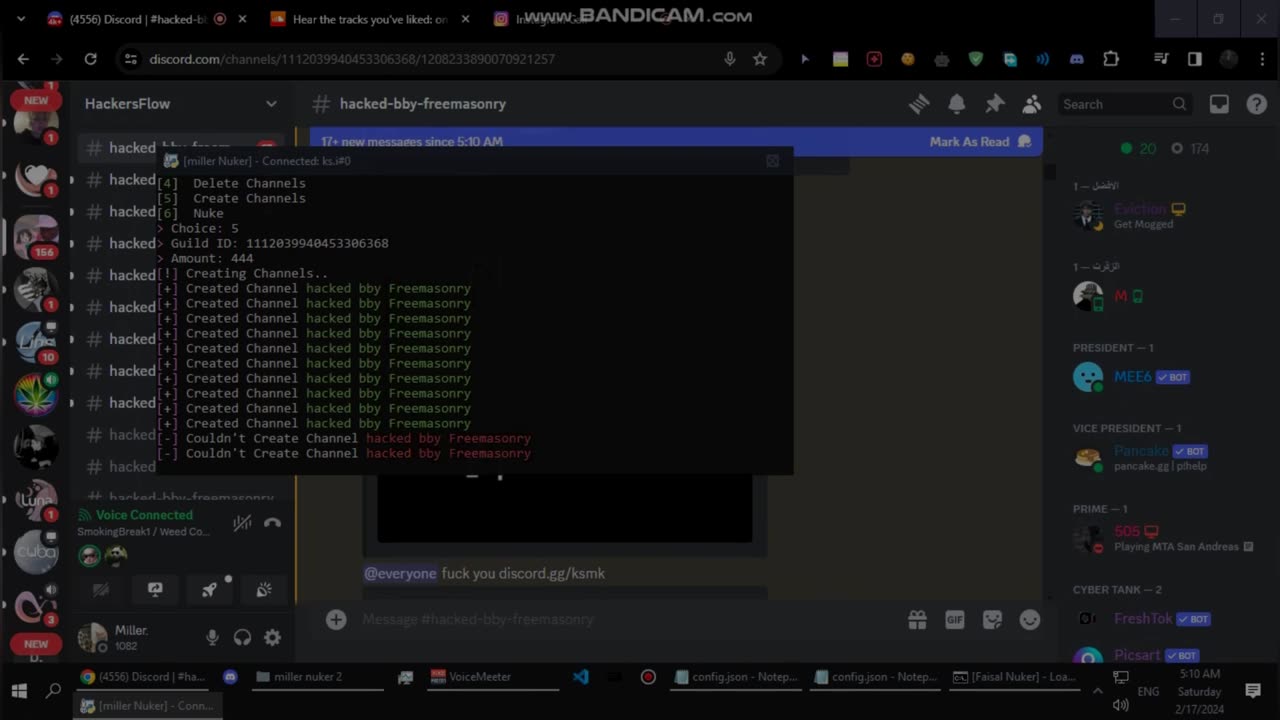Share your screen in voice panel
The image size is (1280, 720).
tap(155, 590)
